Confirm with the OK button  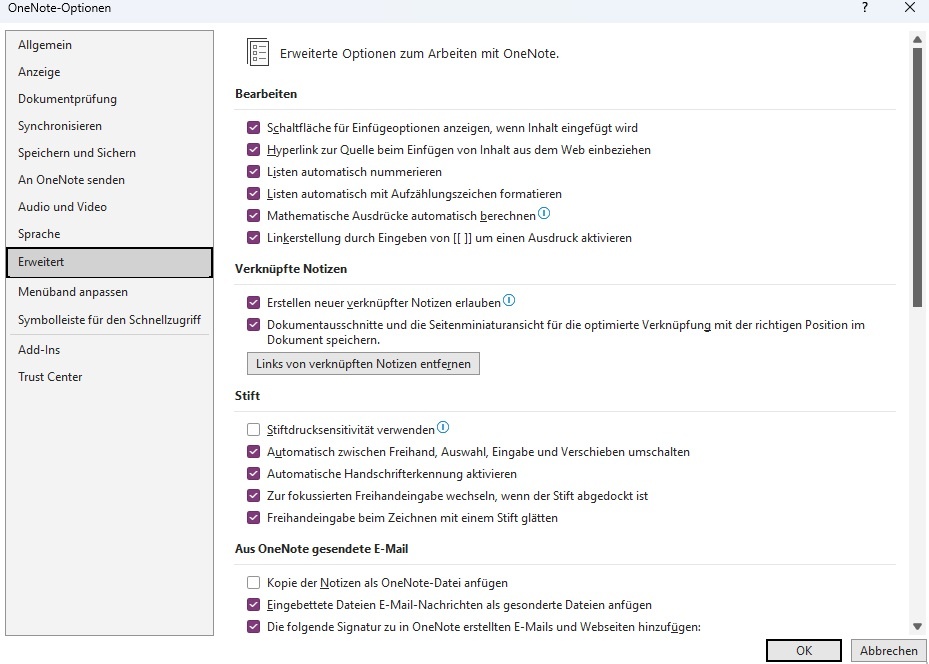pyautogui.click(x=803, y=650)
